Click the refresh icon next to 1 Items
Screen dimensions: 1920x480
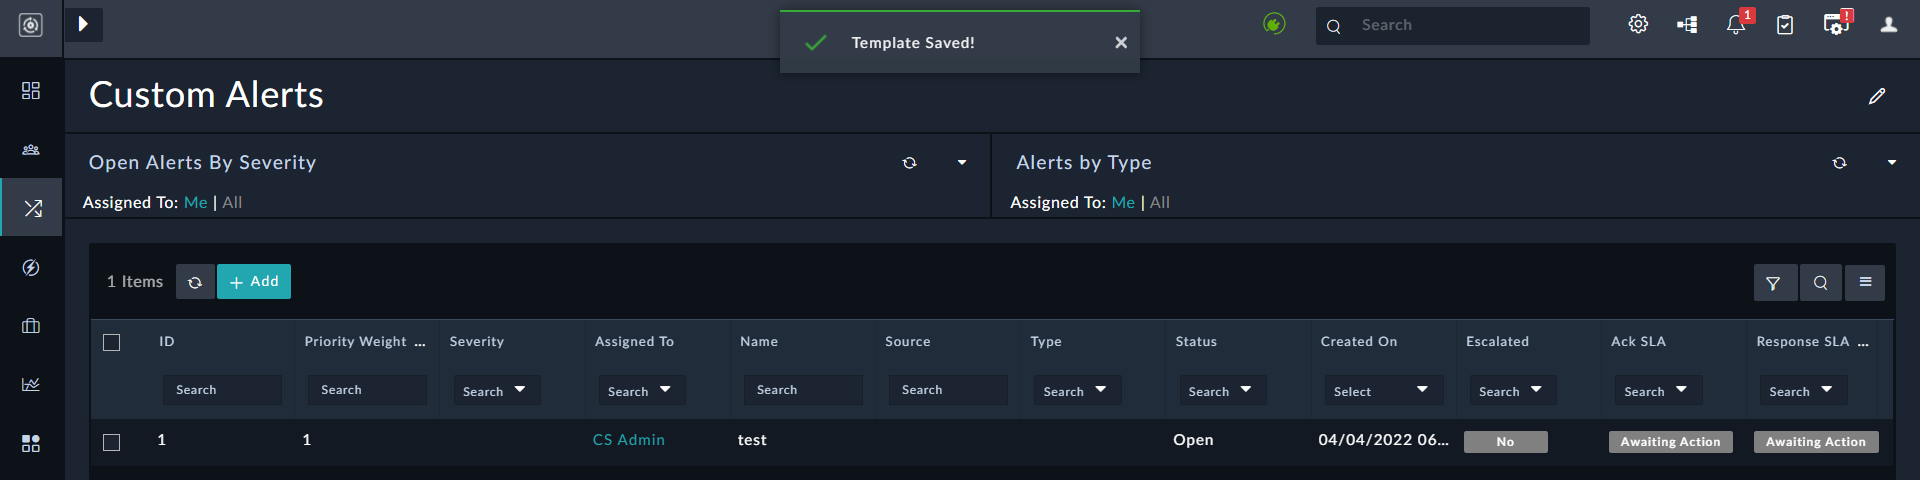click(195, 283)
